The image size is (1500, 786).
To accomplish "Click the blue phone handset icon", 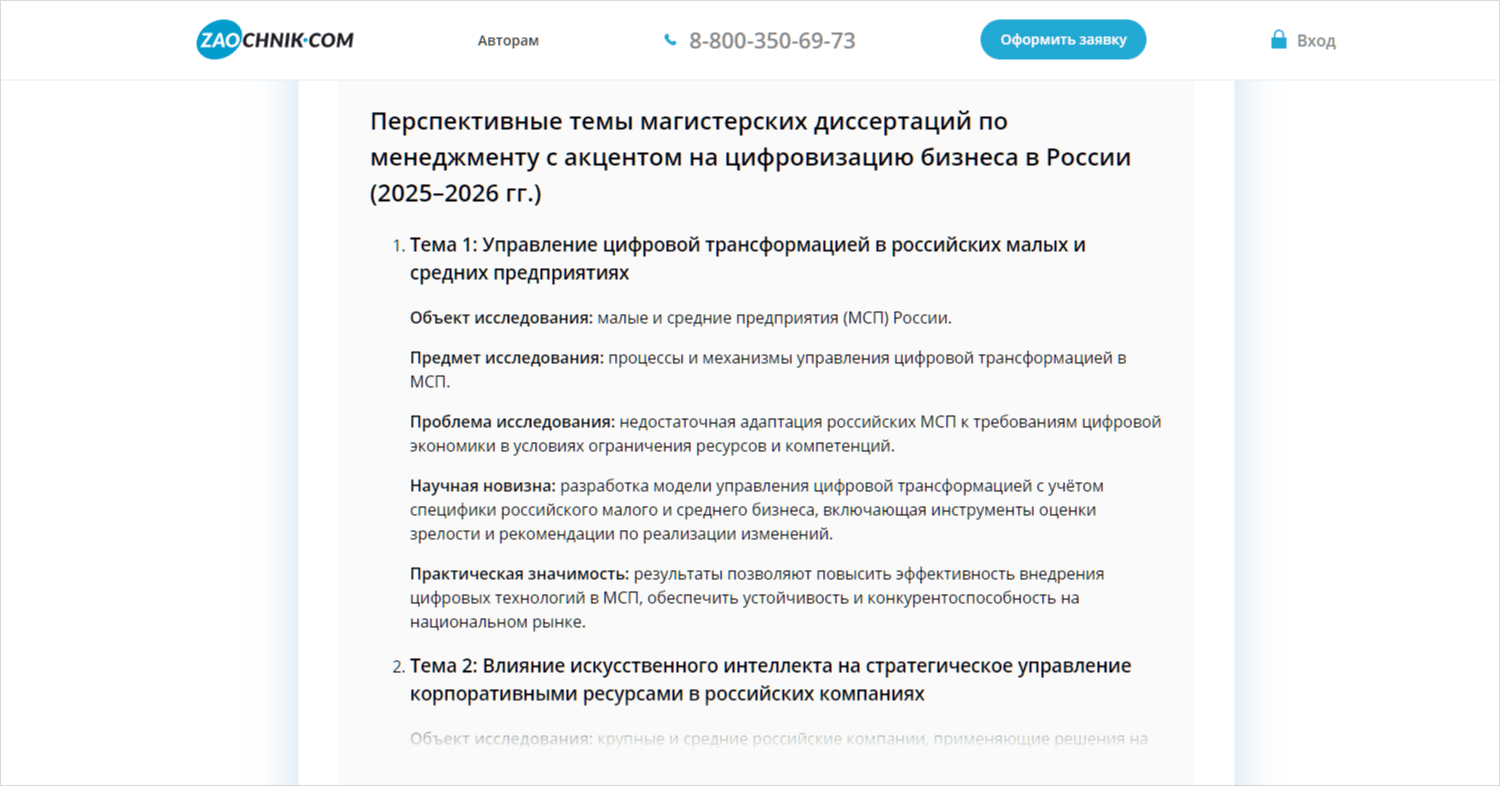I will (x=670, y=40).
